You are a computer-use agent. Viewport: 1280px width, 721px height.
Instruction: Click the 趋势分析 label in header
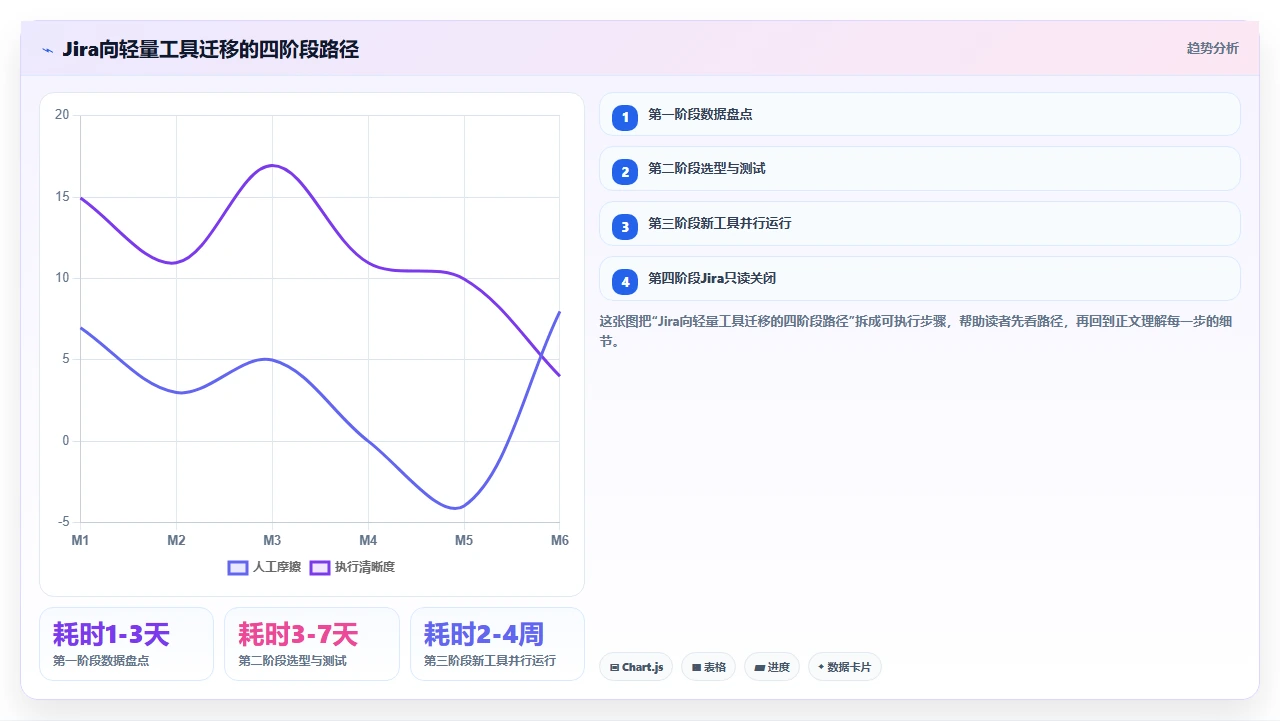[1212, 48]
